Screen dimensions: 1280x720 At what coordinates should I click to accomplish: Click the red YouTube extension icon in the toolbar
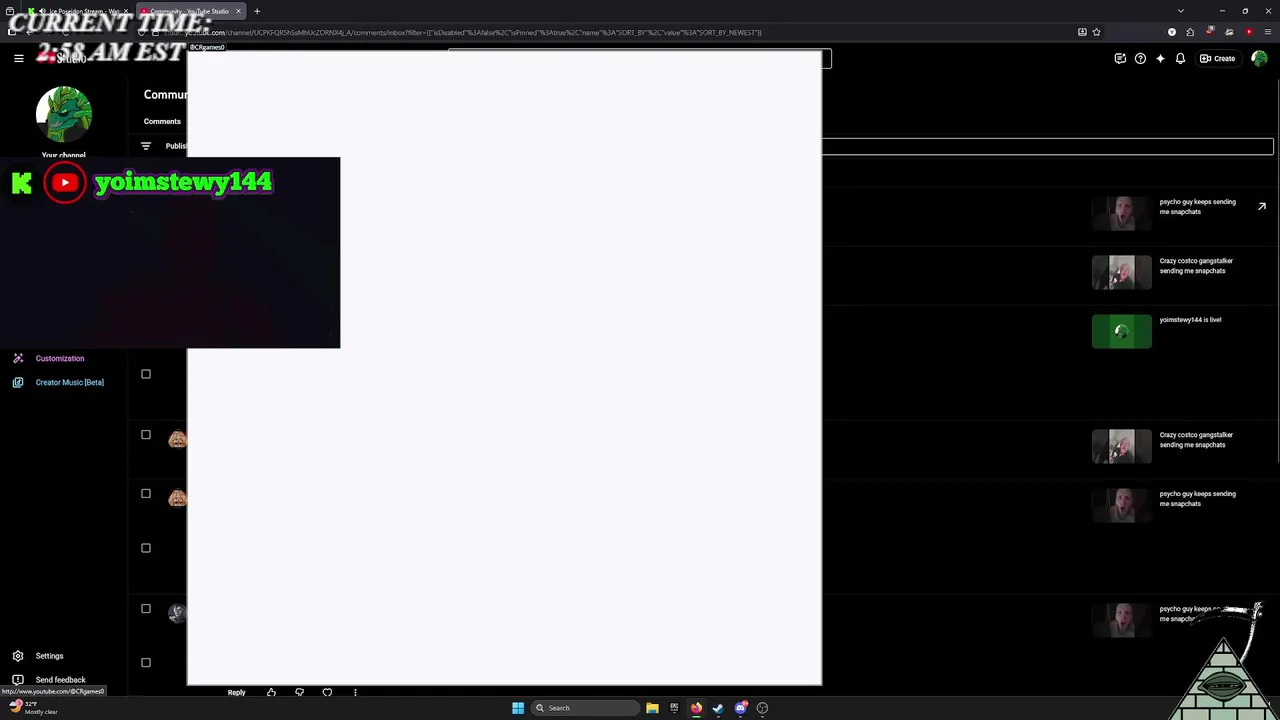(x=1249, y=32)
